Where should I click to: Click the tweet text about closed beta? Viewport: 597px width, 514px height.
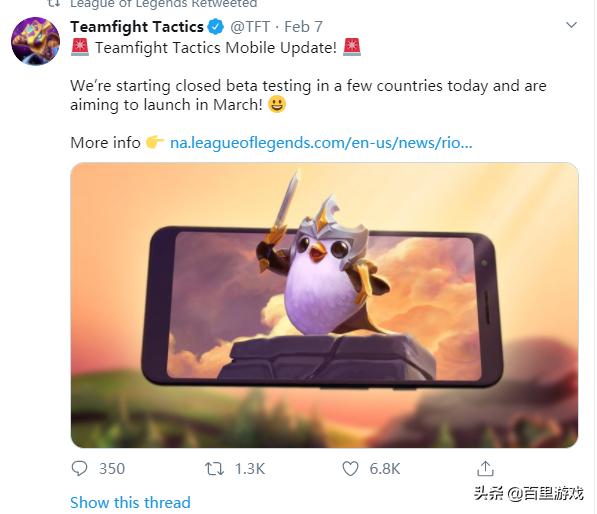pos(308,95)
